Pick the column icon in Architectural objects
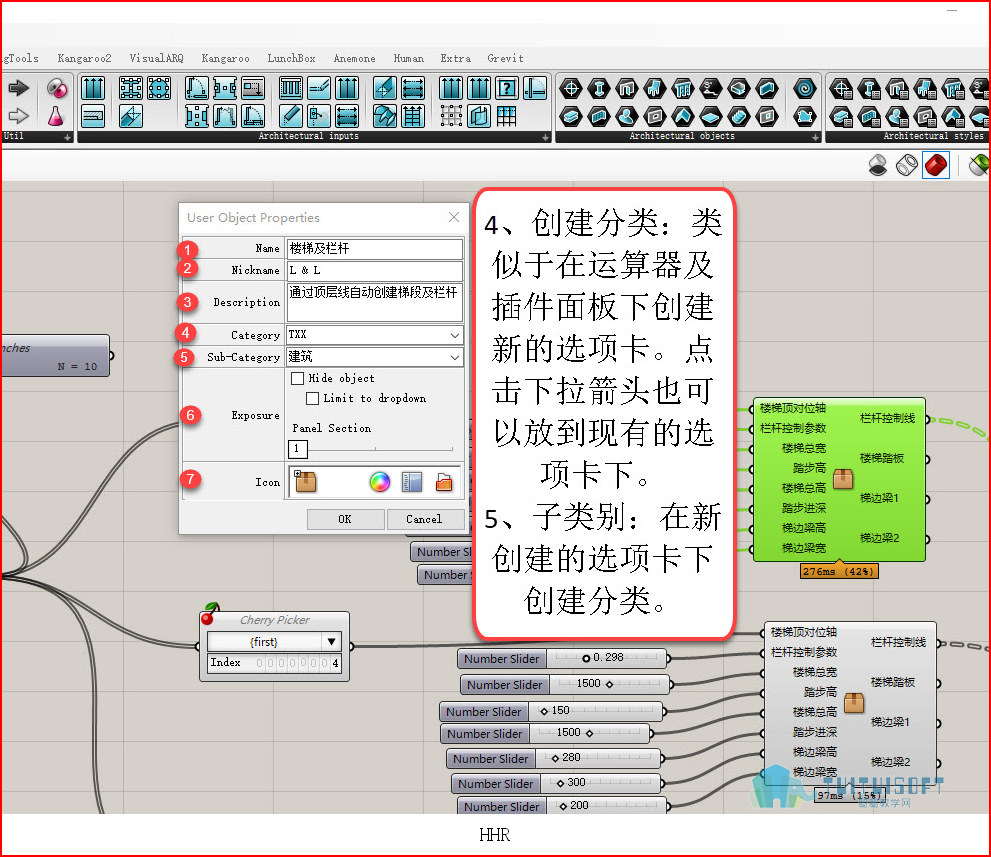 click(599, 88)
